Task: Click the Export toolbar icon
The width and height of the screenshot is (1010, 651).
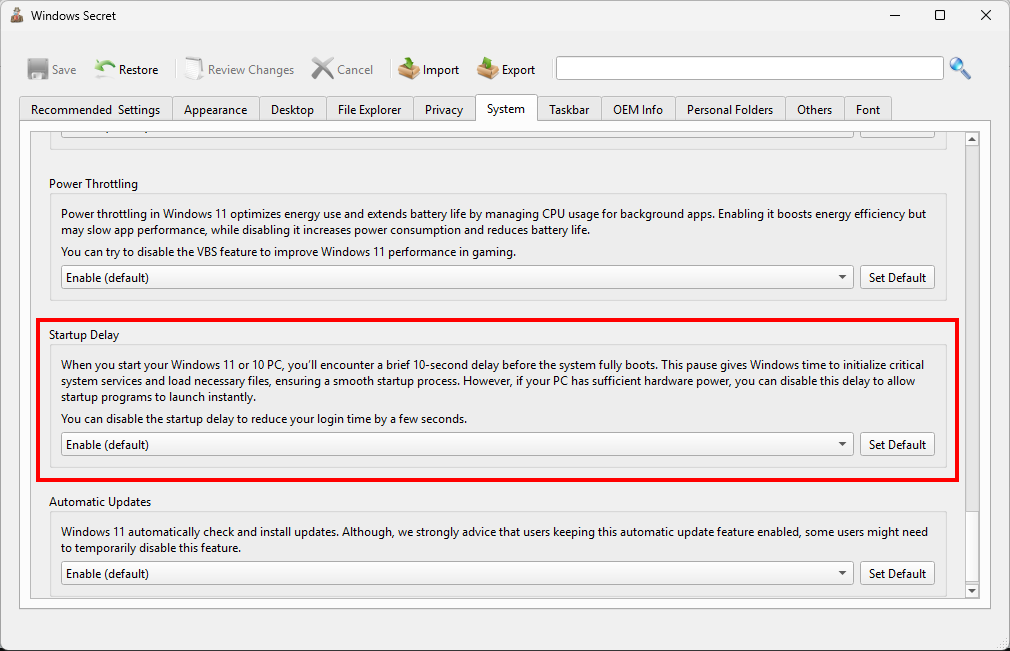Action: tap(488, 68)
